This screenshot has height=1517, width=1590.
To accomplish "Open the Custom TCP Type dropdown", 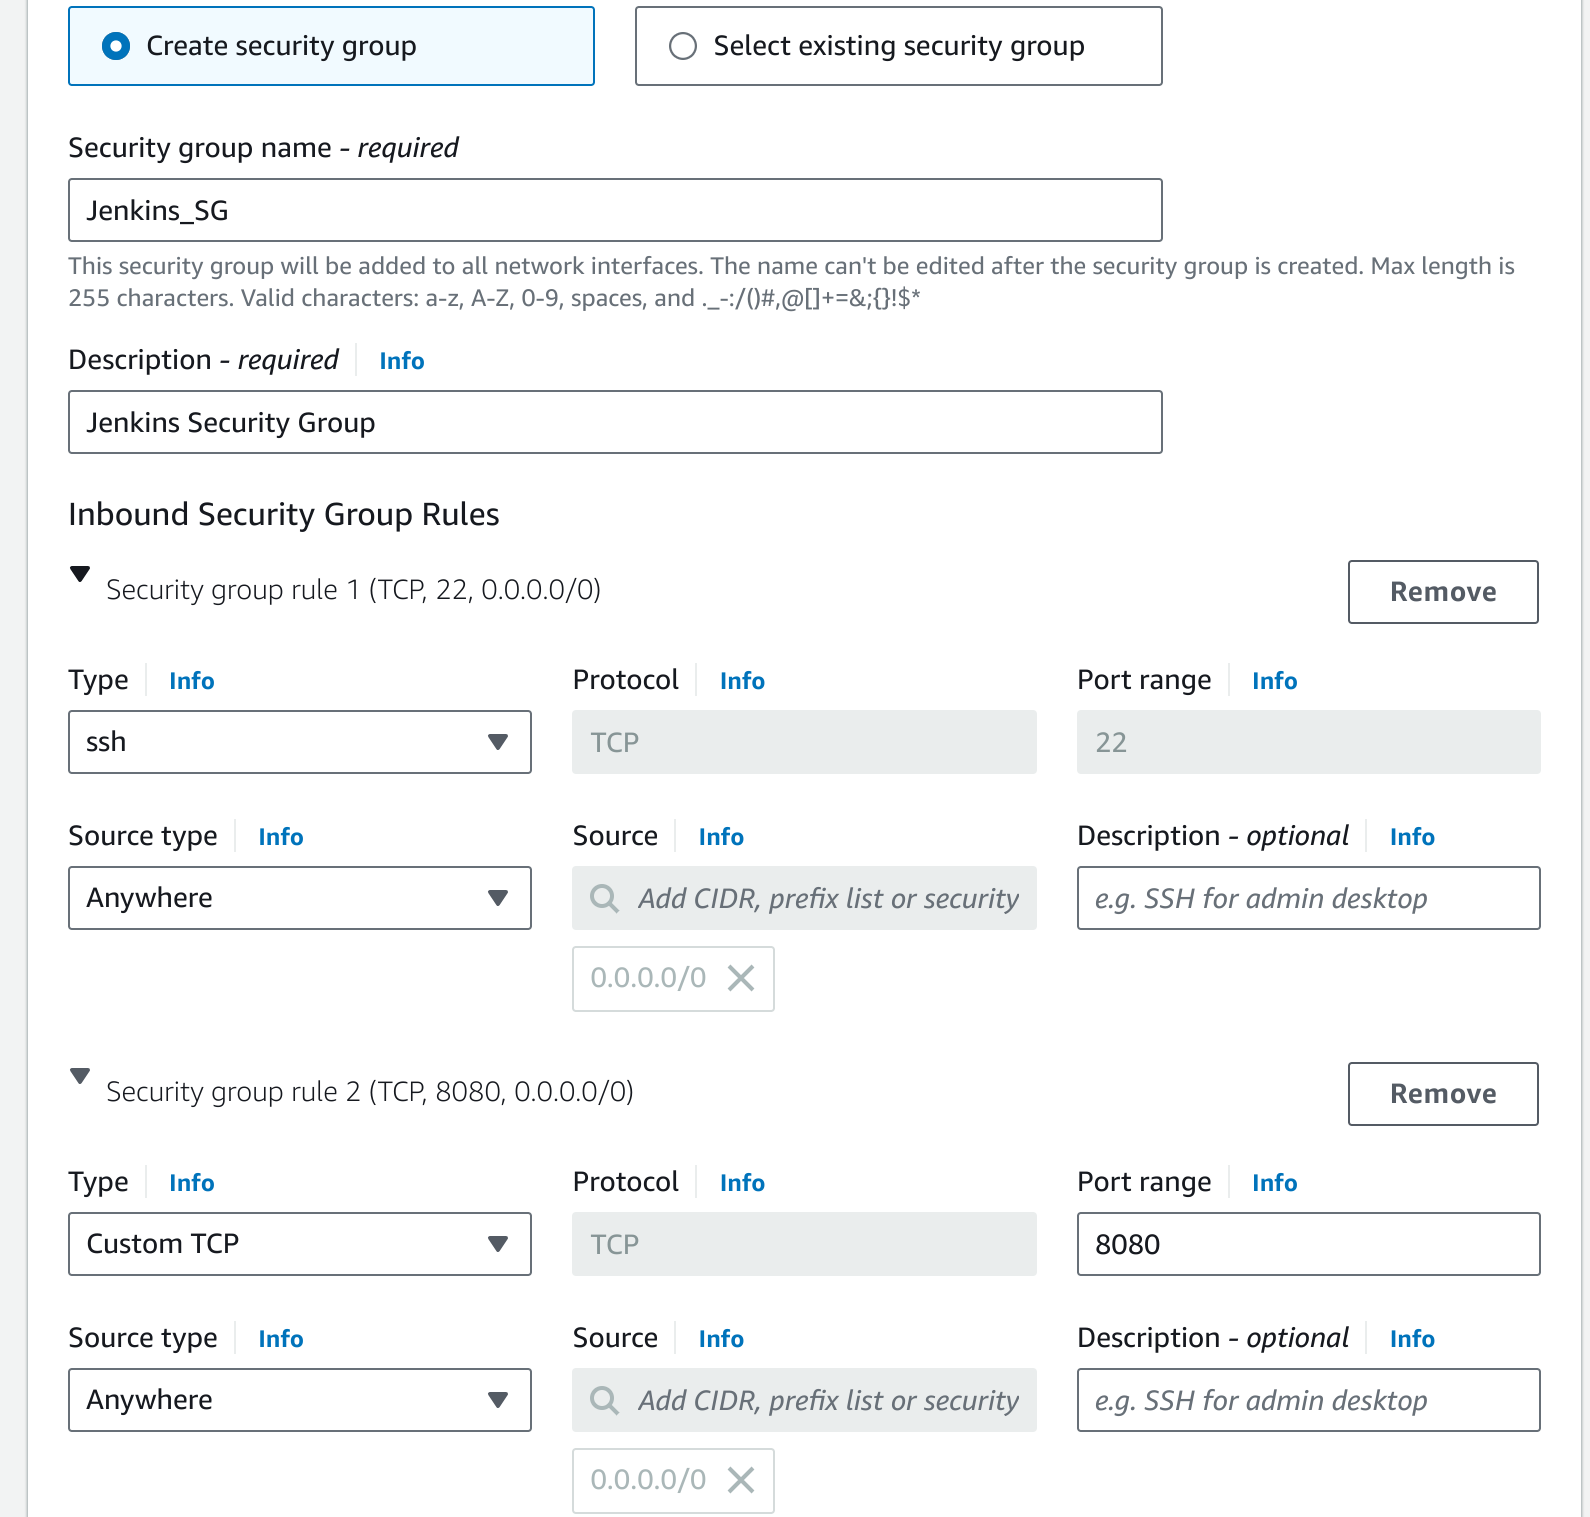I will [300, 1244].
